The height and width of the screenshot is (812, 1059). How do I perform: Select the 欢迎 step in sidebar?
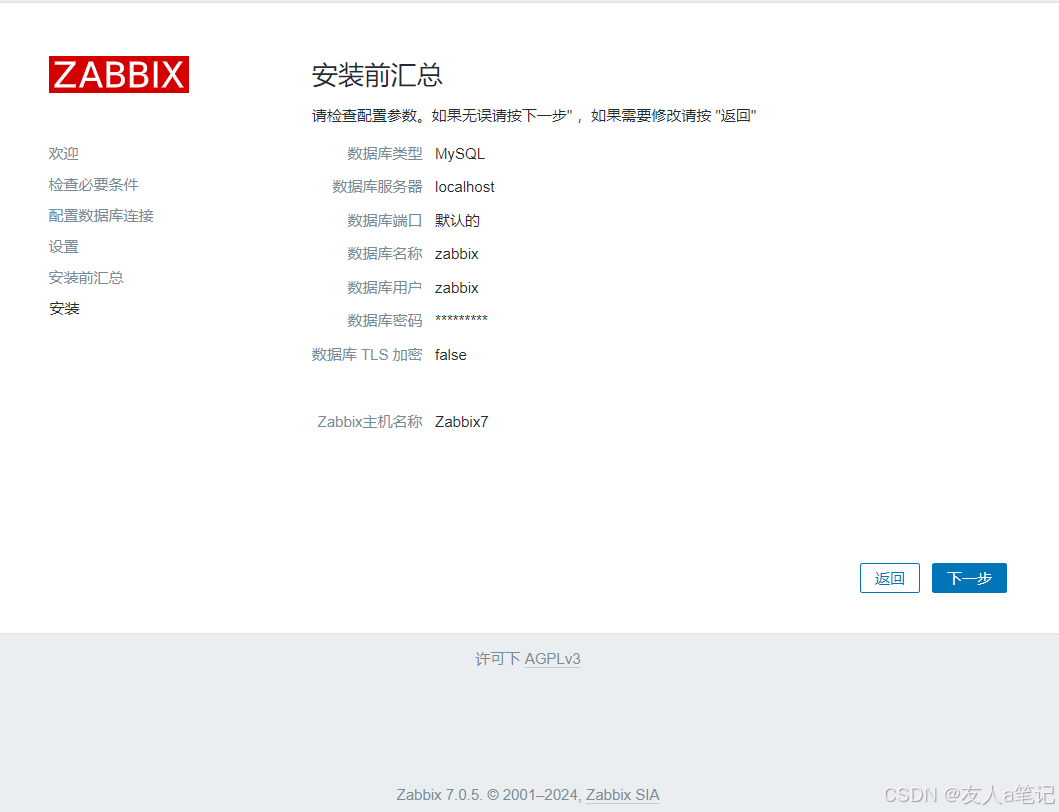[63, 153]
